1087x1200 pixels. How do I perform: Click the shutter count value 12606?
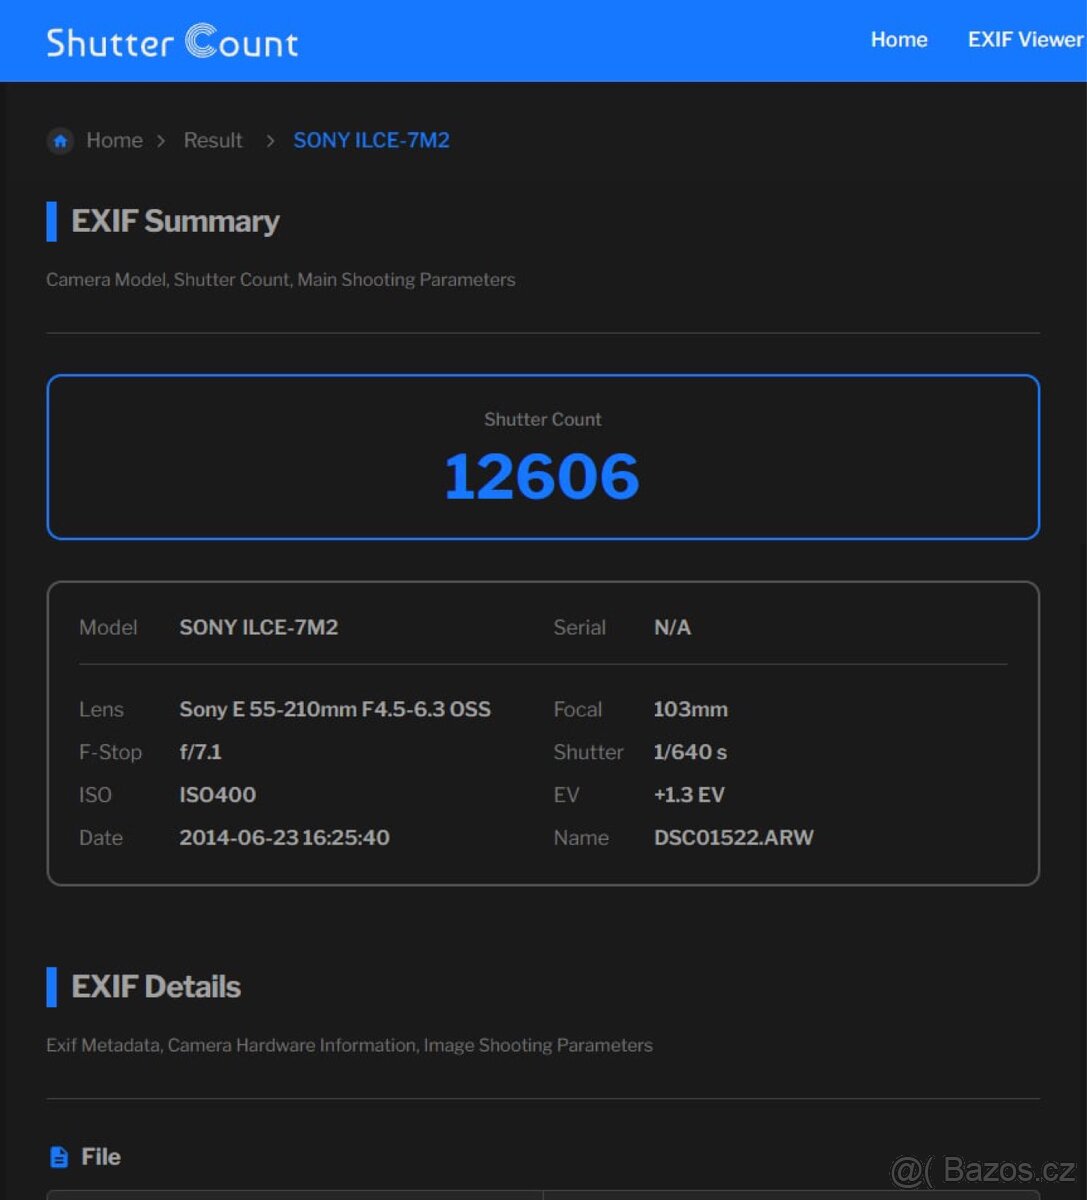click(542, 476)
